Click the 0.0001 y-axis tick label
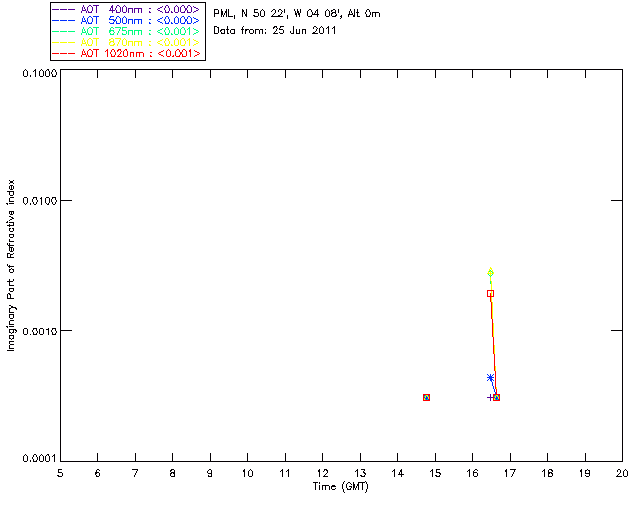This screenshot has width=640, height=512. pos(39,459)
